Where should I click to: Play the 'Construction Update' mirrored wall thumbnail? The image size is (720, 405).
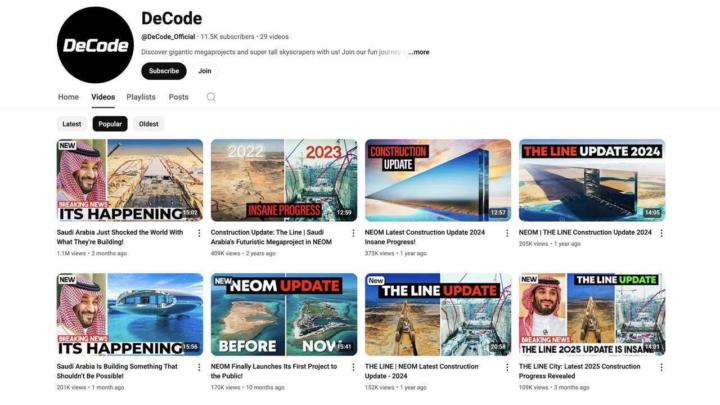tap(438, 180)
